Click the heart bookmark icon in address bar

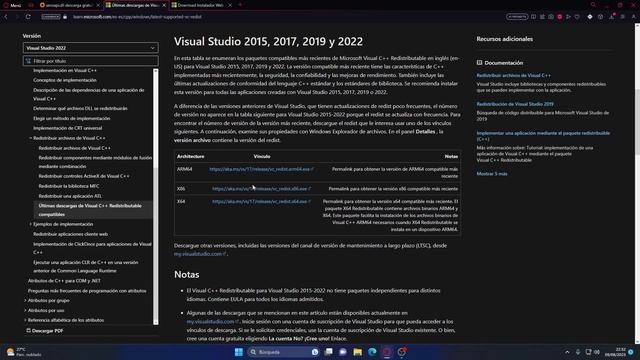point(577,17)
